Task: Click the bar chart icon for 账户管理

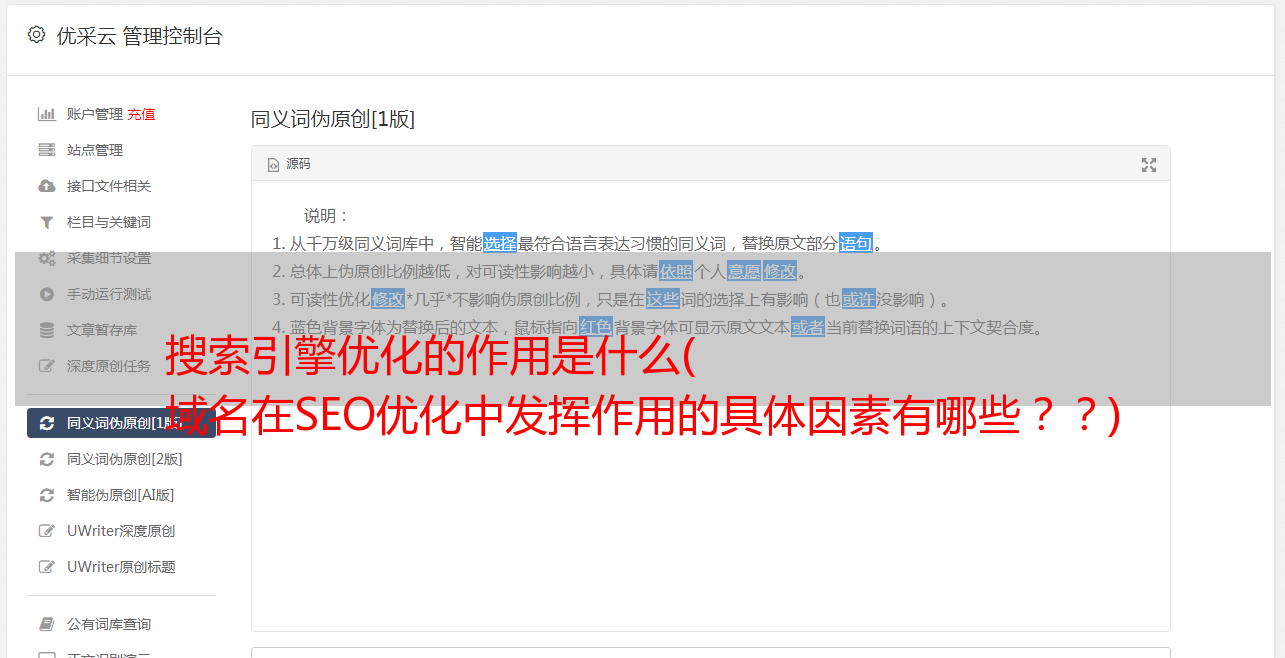Action: (x=46, y=114)
